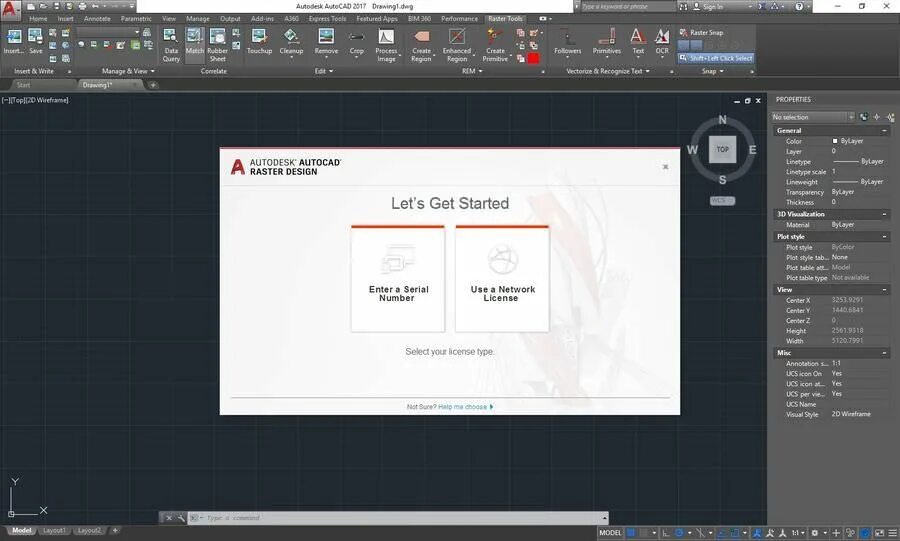Select the Rubber Sheet tool
This screenshot has width=900, height=541.
pyautogui.click(x=218, y=45)
